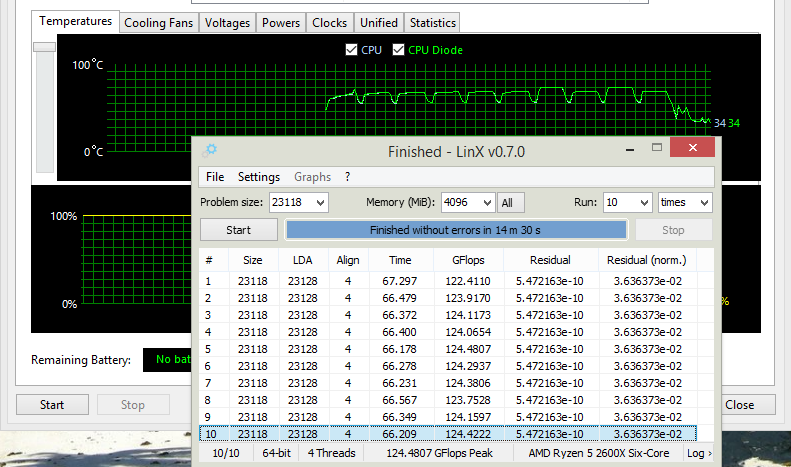Select run 1 time cell 67.297
The width and height of the screenshot is (791, 467).
tap(400, 281)
